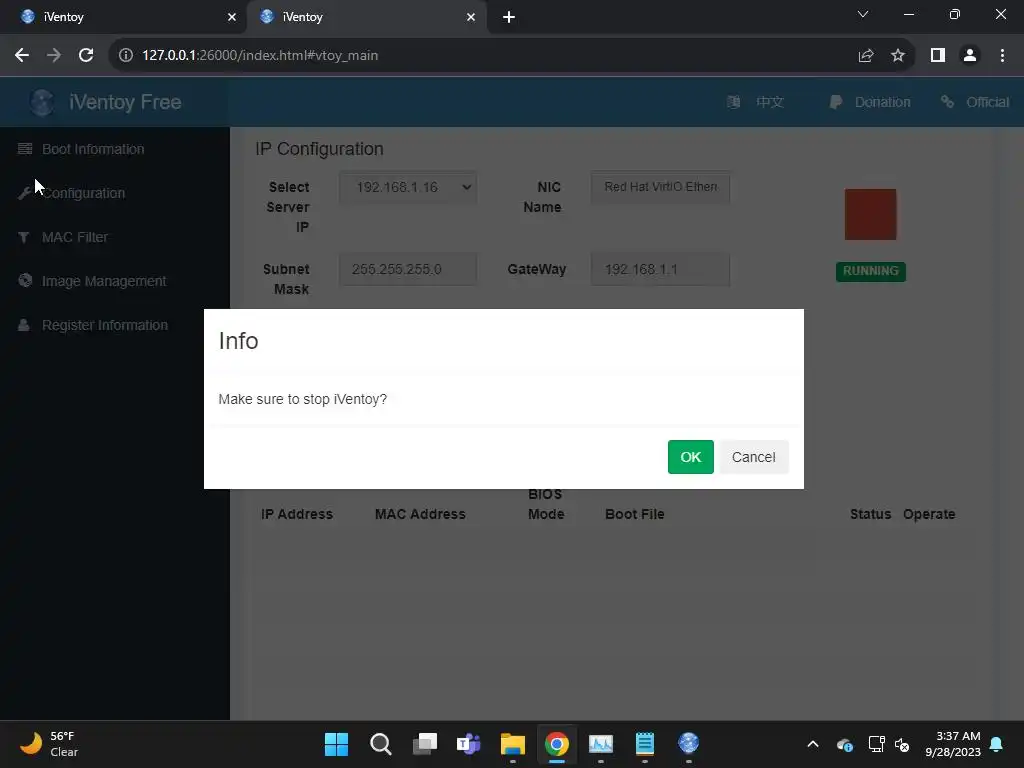Open Image Management in sidebar

[x=104, y=281]
